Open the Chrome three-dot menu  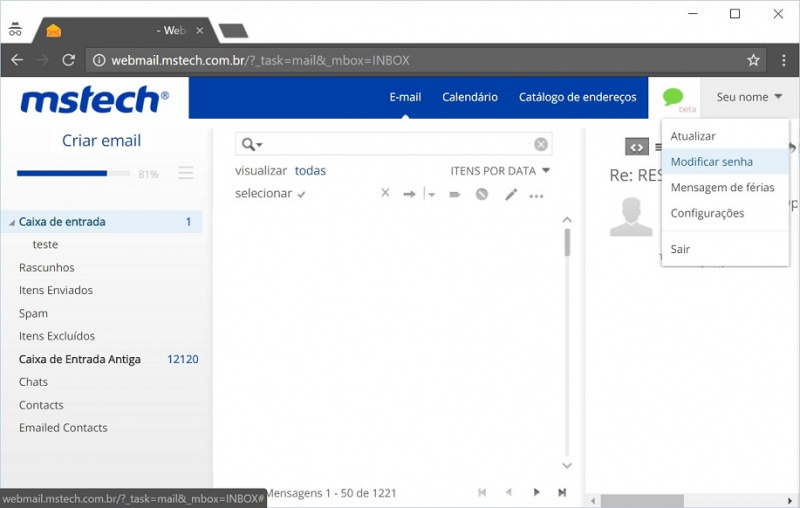pos(784,60)
